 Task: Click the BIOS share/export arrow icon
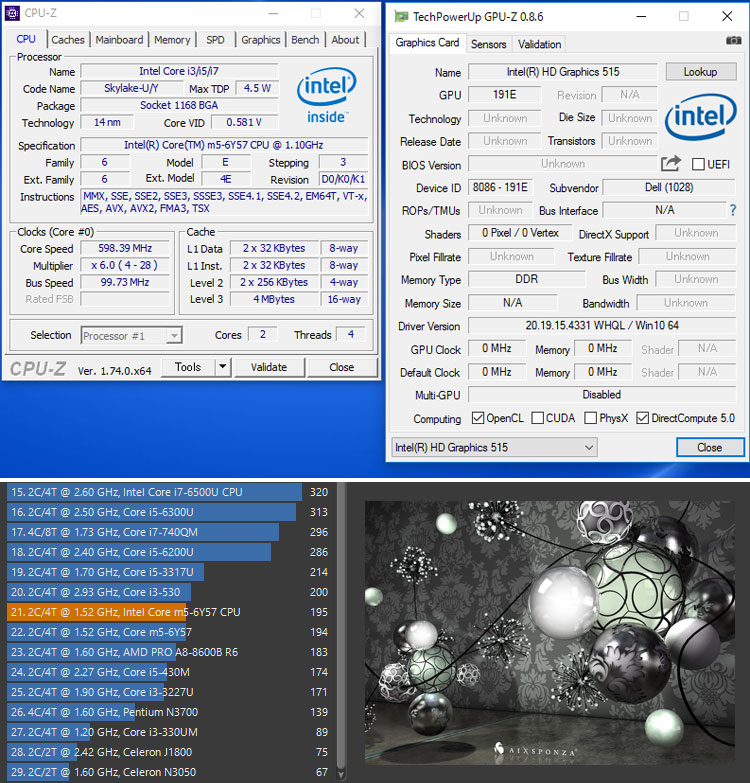click(671, 163)
